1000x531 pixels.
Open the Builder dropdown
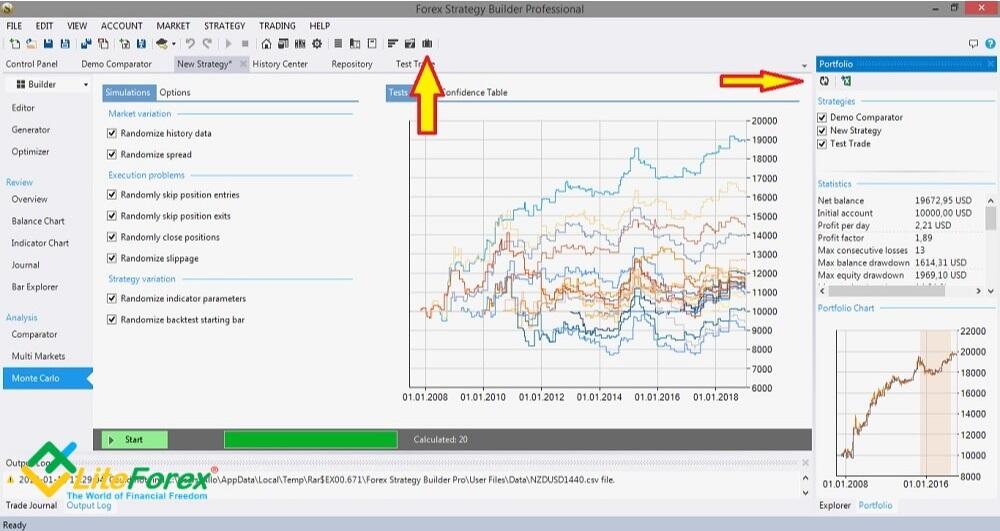pyautogui.click(x=85, y=84)
